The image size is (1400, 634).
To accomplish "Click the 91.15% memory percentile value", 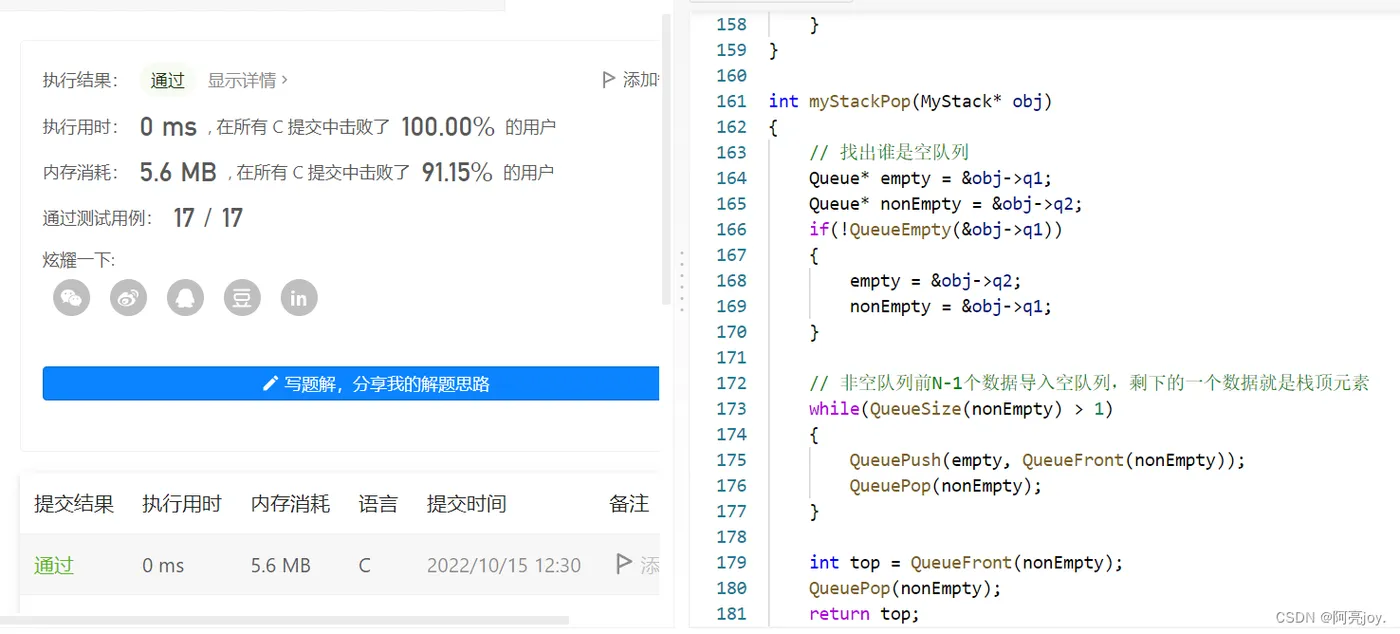I will (457, 172).
